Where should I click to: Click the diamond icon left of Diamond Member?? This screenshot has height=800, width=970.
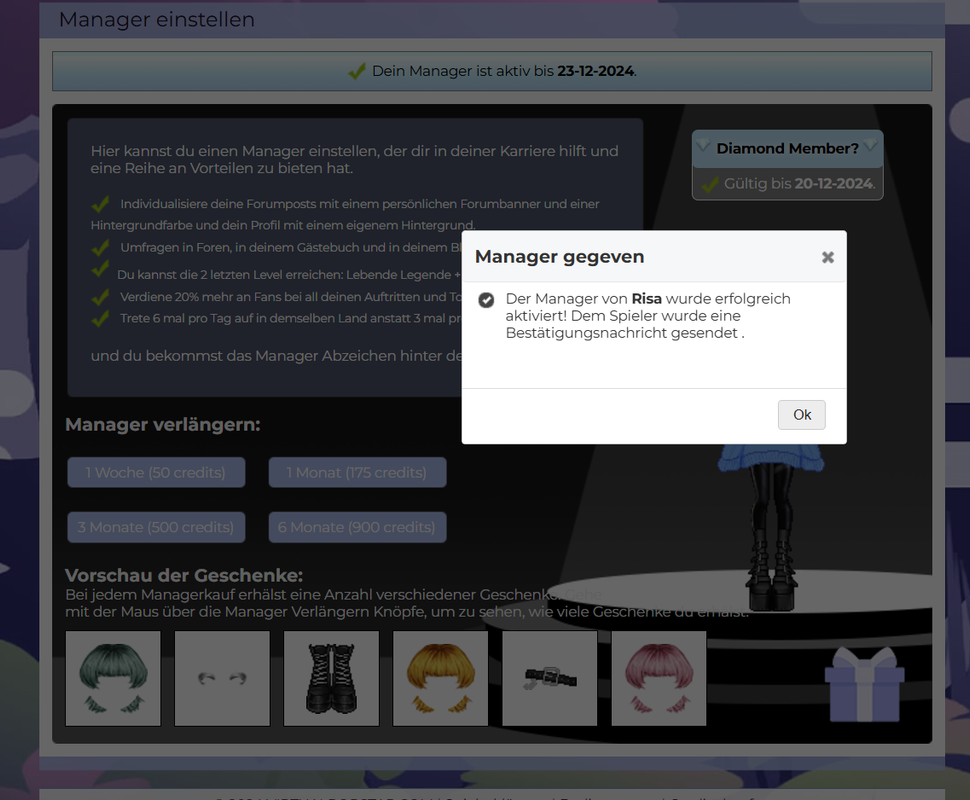coord(703,146)
